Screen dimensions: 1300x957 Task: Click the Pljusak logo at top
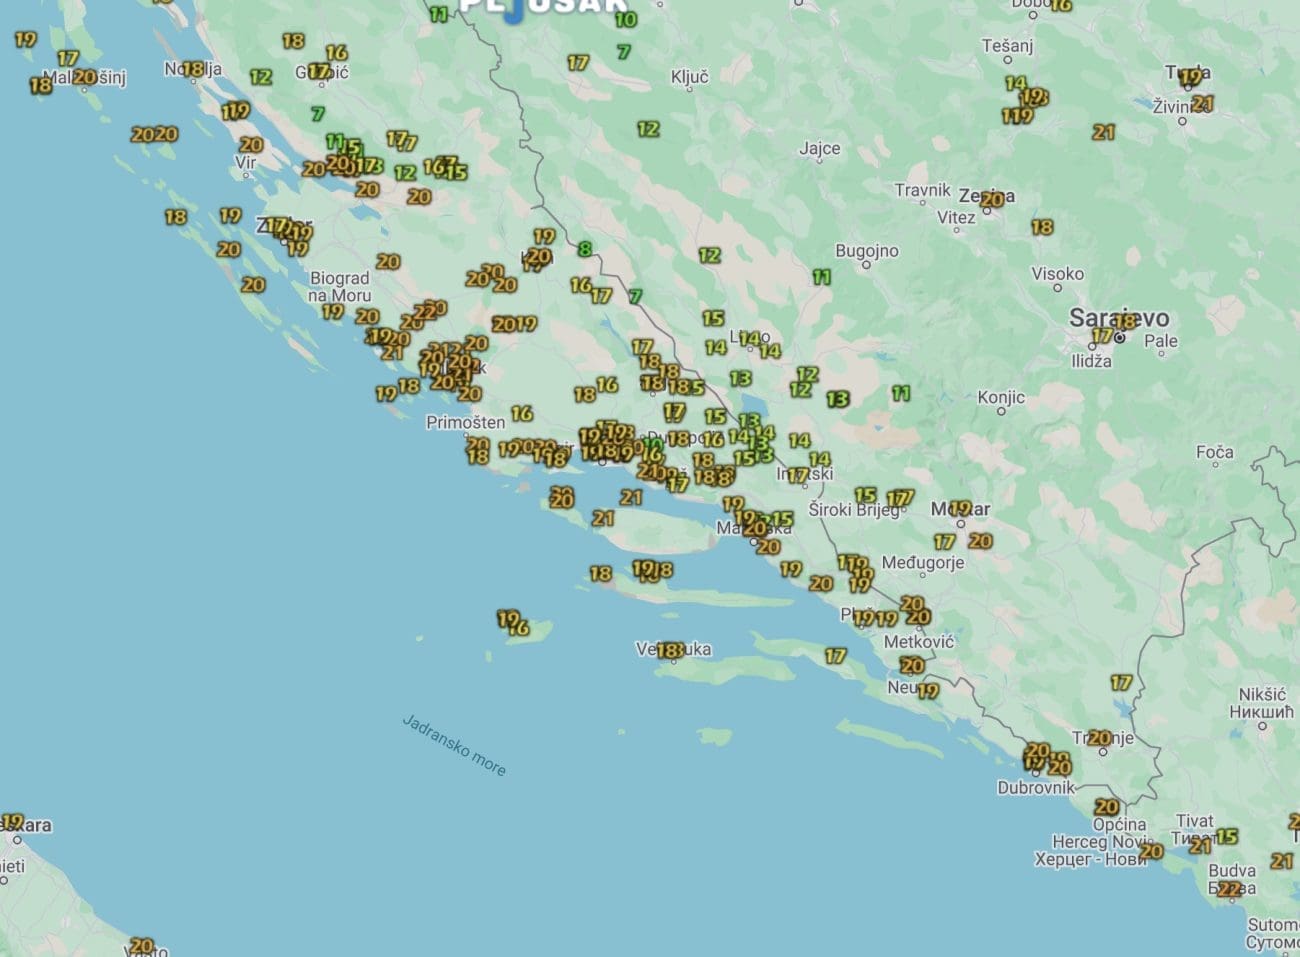pyautogui.click(x=543, y=8)
